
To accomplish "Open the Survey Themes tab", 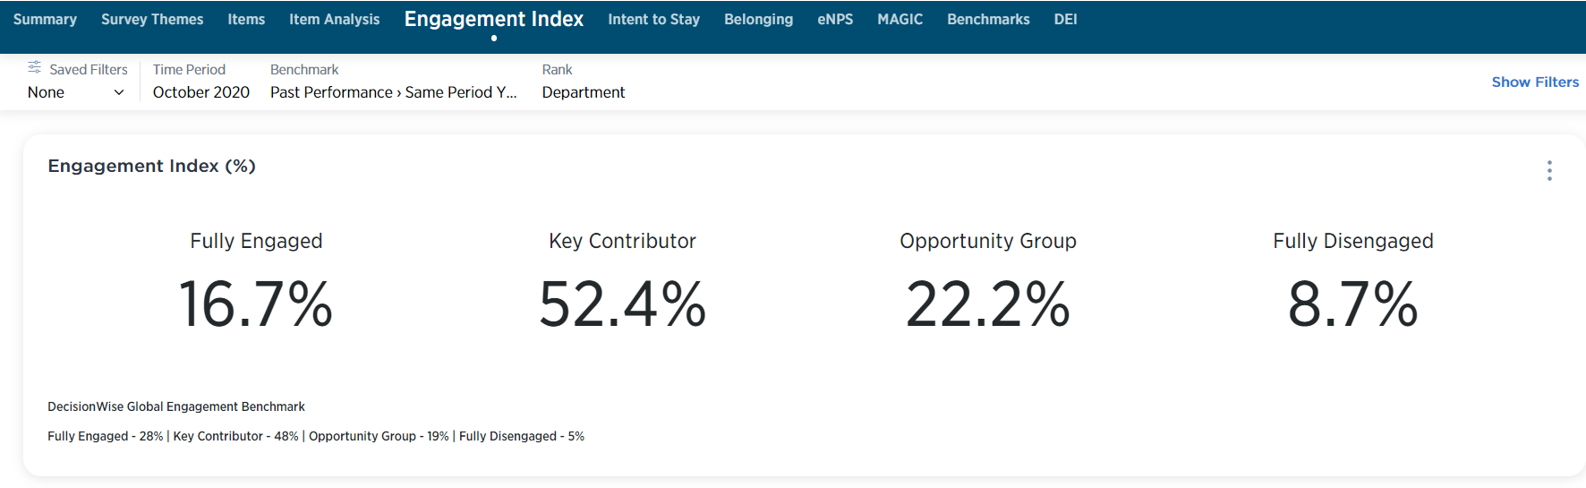I will pyautogui.click(x=152, y=20).
